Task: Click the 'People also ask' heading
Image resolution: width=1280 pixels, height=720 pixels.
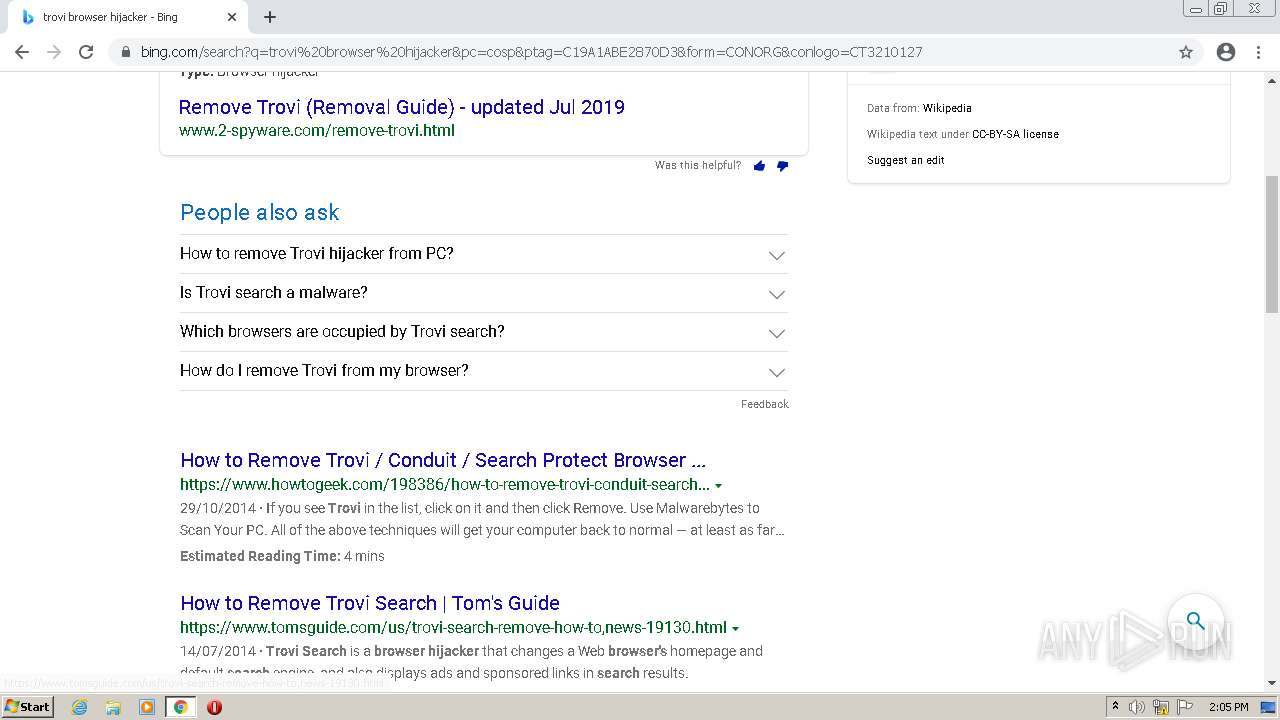Action: (260, 212)
